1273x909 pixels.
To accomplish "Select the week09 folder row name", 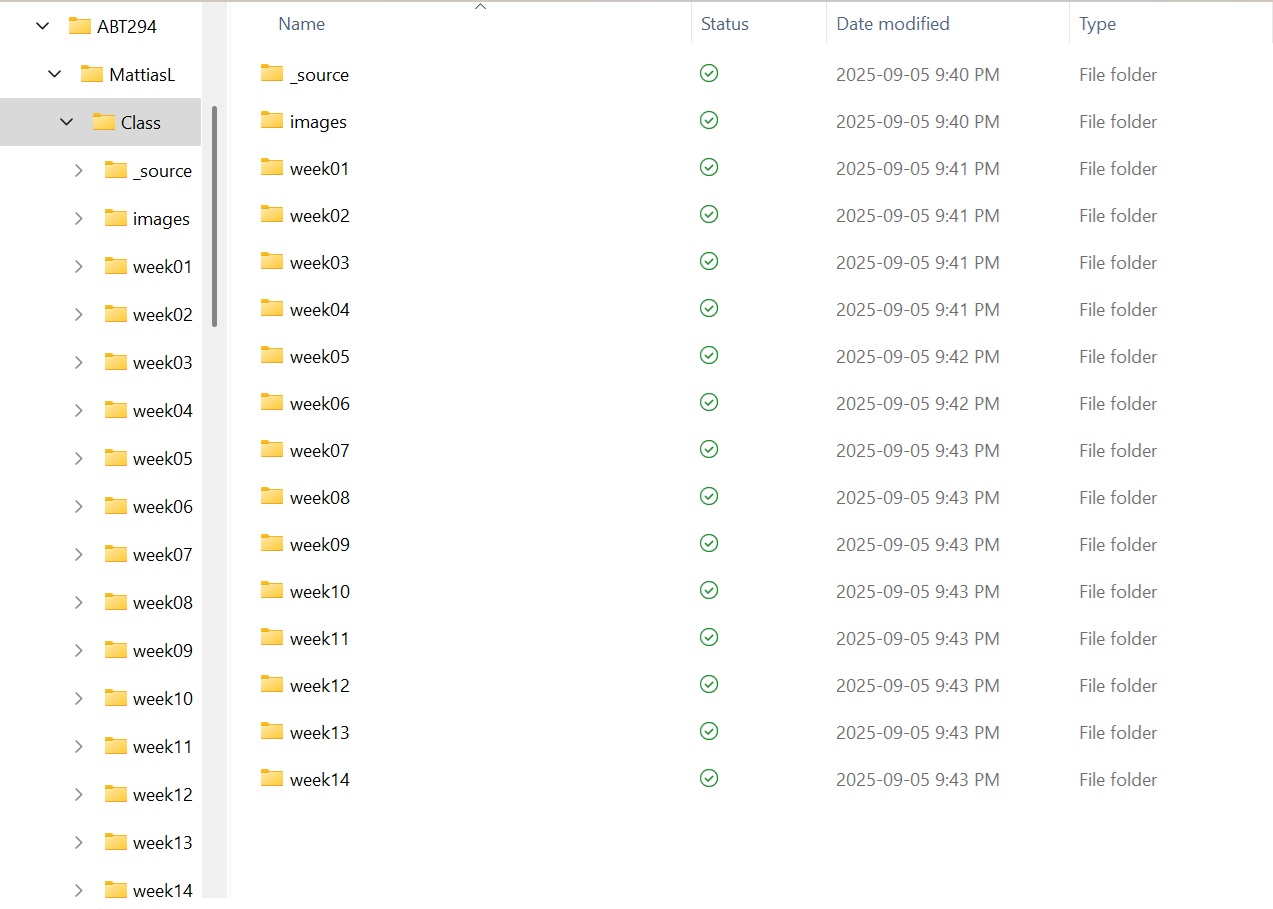I will 319,545.
